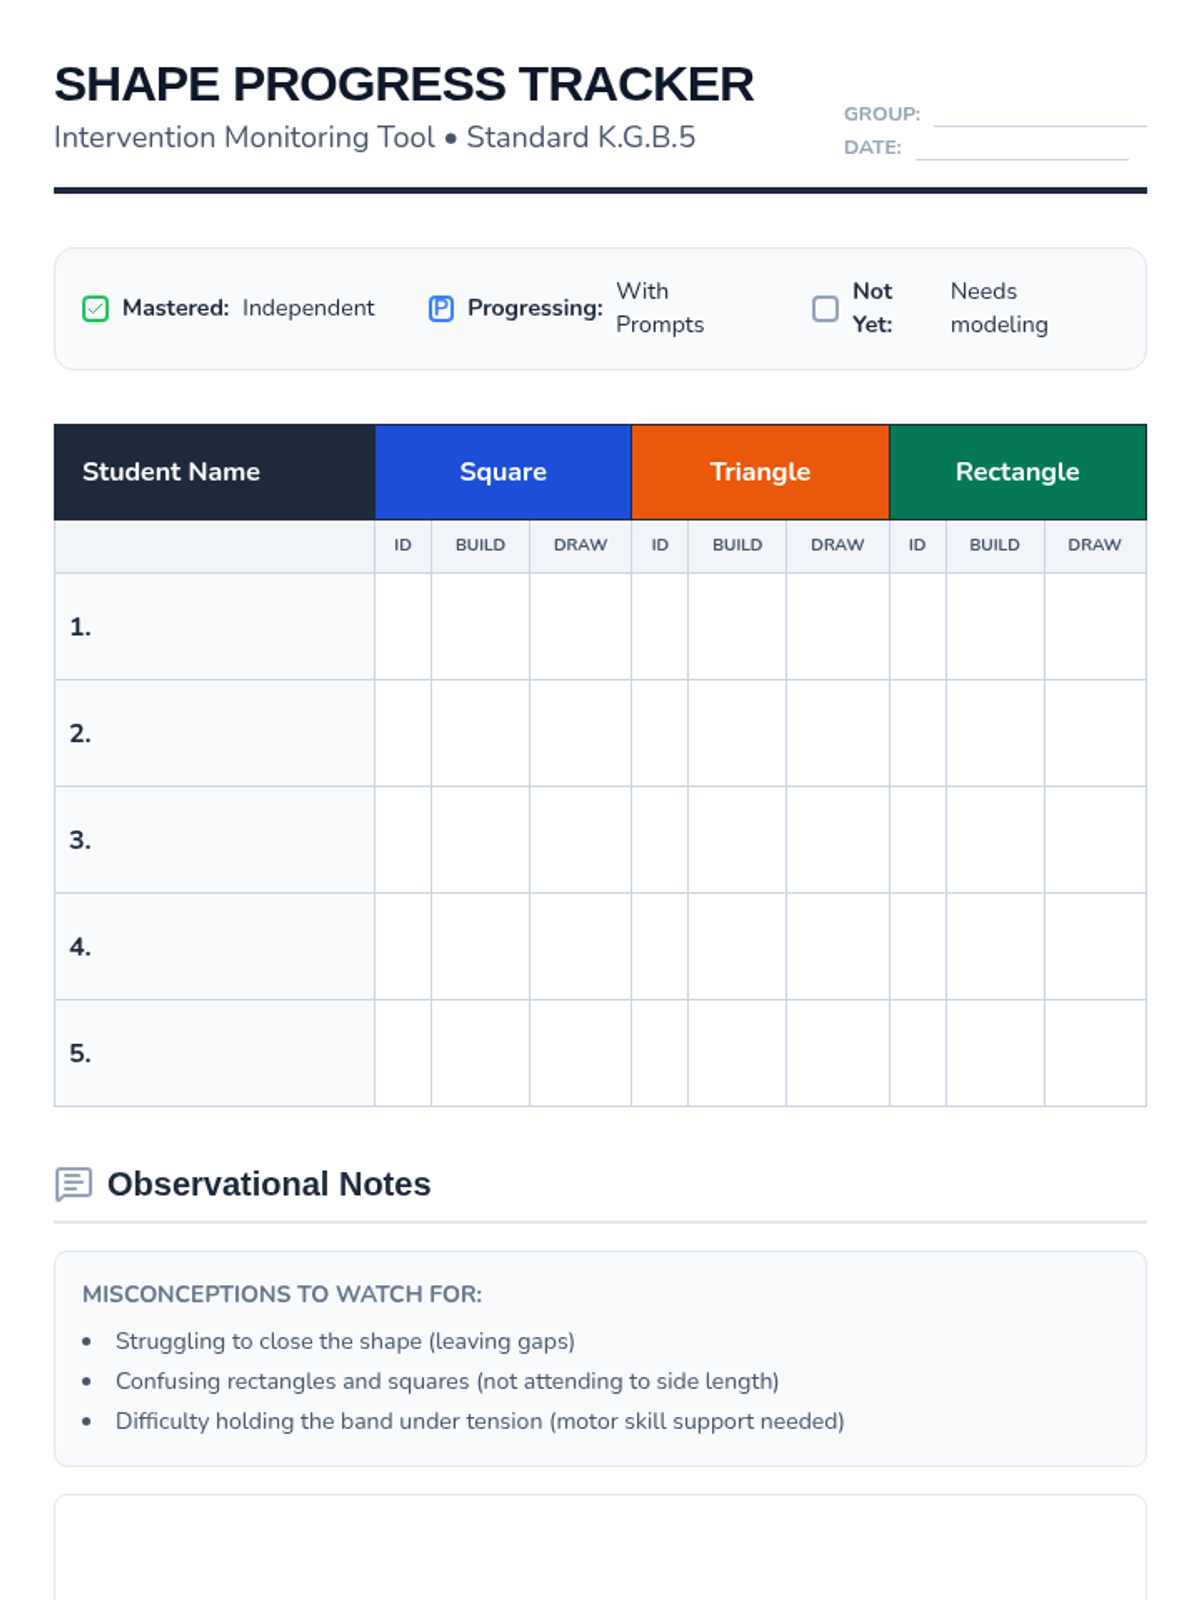1200x1600 pixels.
Task: Click the blue Square column header
Action: [x=503, y=472]
